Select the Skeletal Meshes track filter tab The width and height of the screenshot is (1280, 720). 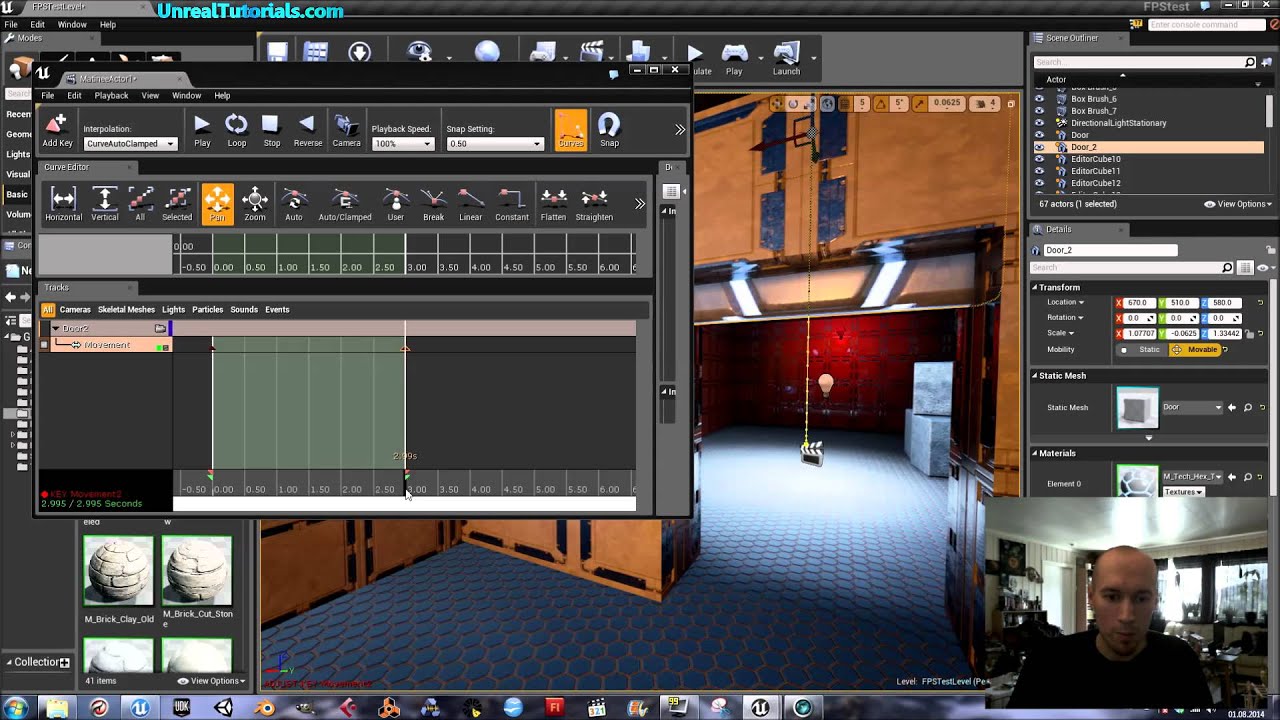(x=126, y=310)
